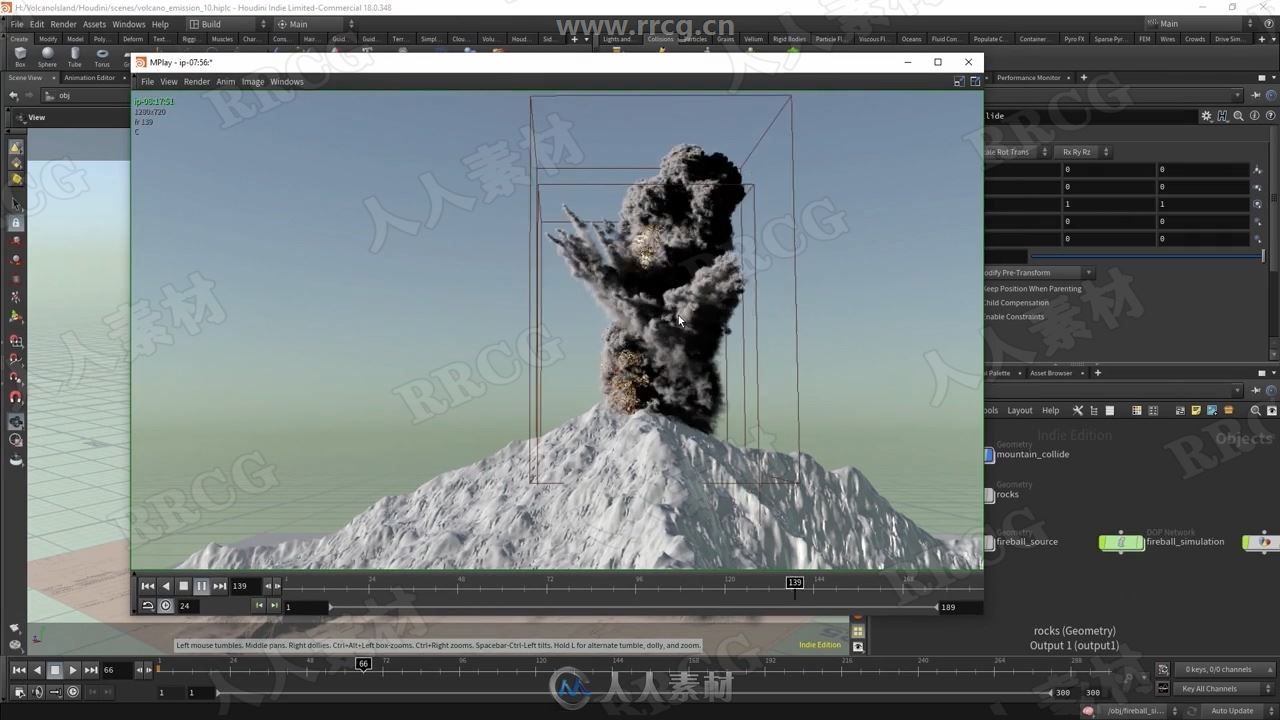Select the Sphere shelf tool
The height and width of the screenshot is (720, 1280).
click(x=47, y=57)
